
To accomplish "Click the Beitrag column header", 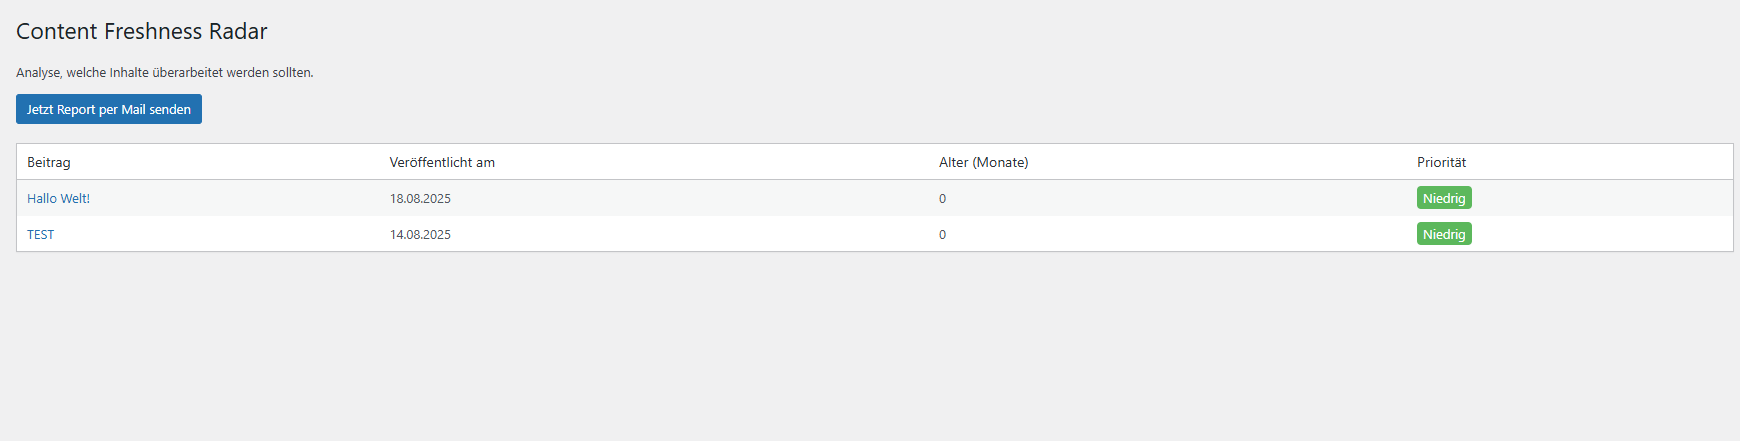I will point(49,162).
